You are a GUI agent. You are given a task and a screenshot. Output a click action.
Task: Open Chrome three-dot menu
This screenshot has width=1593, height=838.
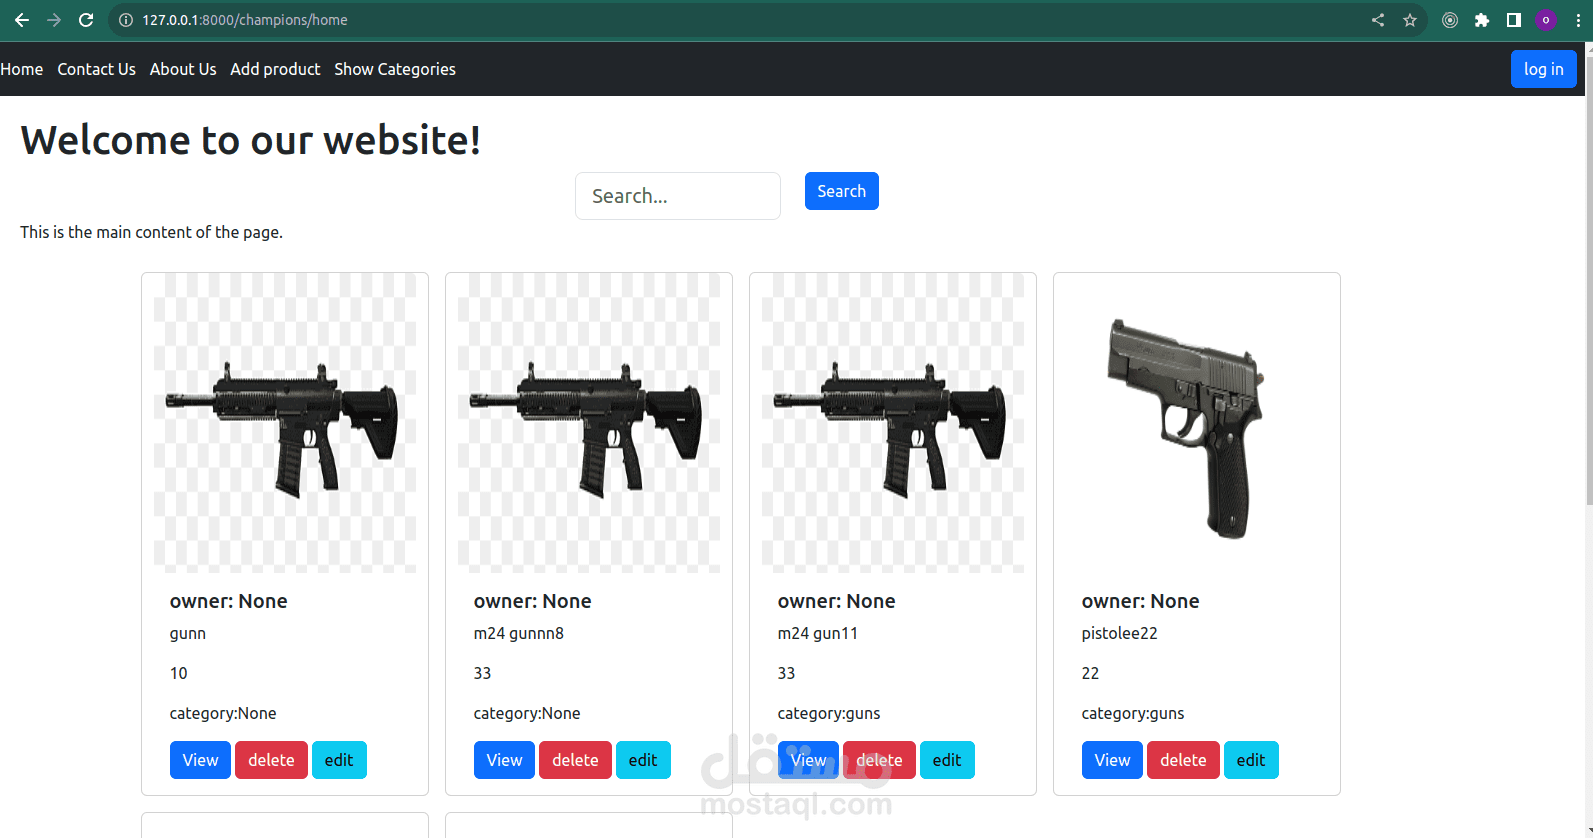click(x=1578, y=20)
